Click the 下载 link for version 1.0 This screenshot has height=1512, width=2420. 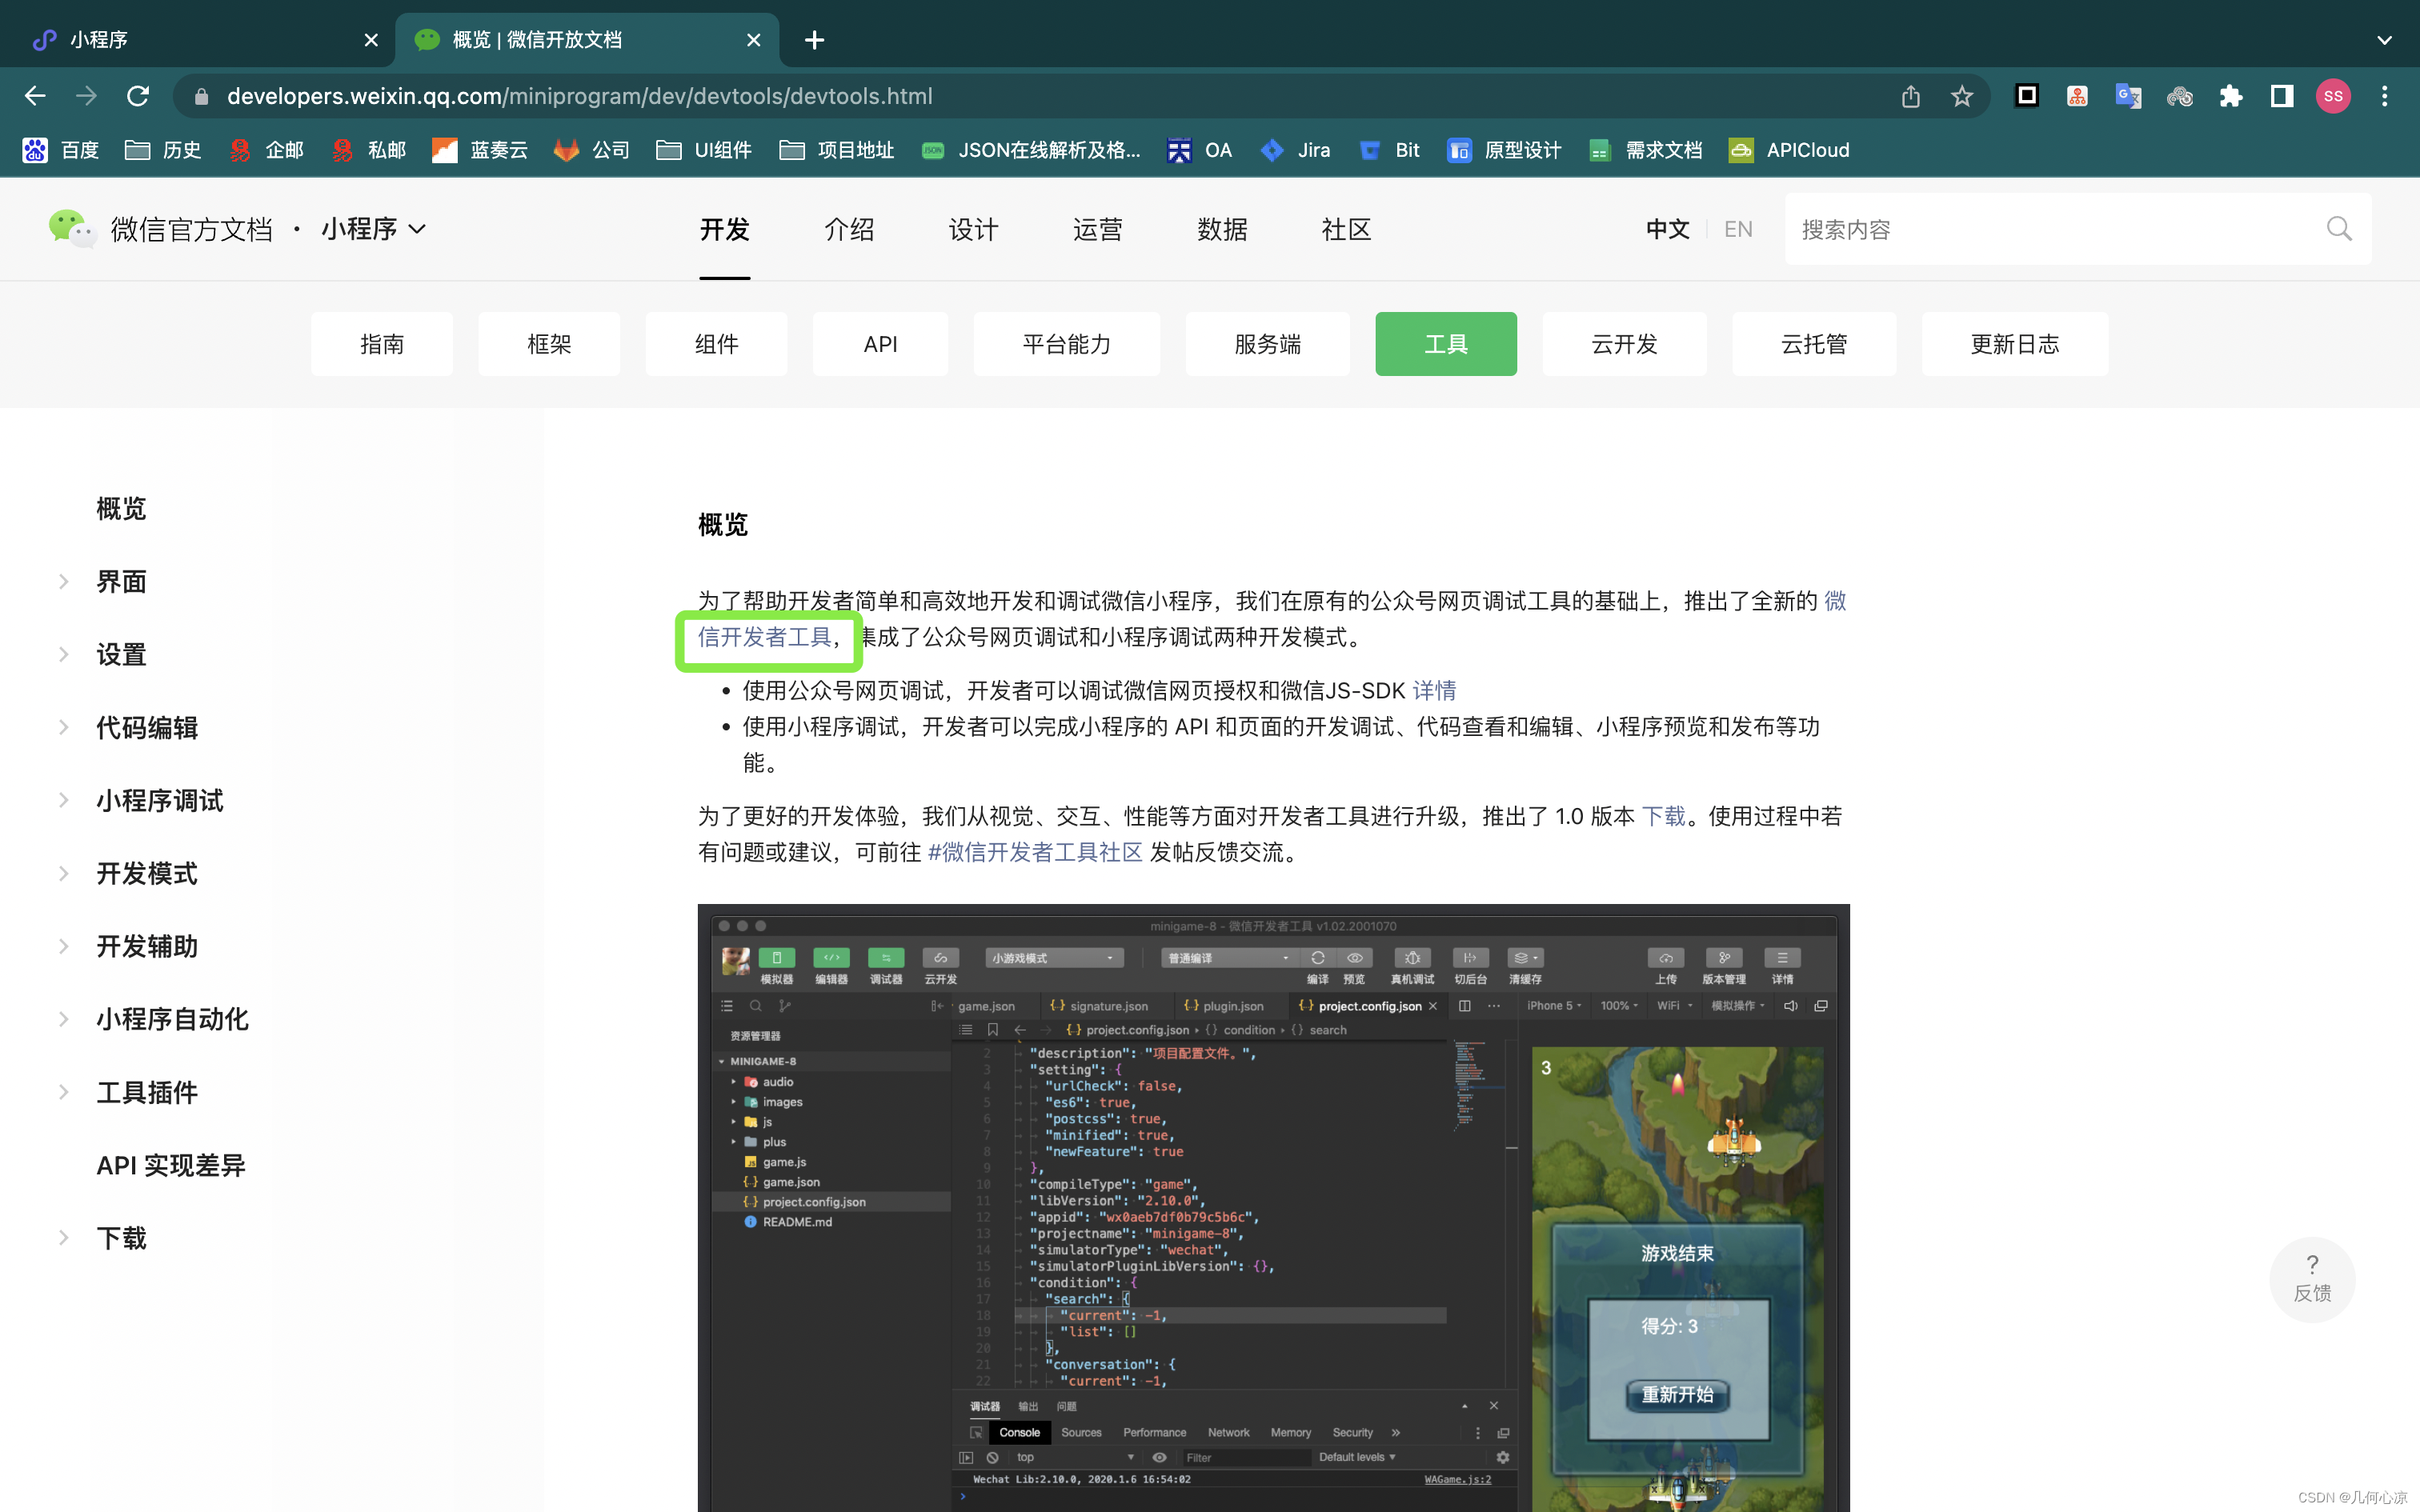[x=1663, y=816]
